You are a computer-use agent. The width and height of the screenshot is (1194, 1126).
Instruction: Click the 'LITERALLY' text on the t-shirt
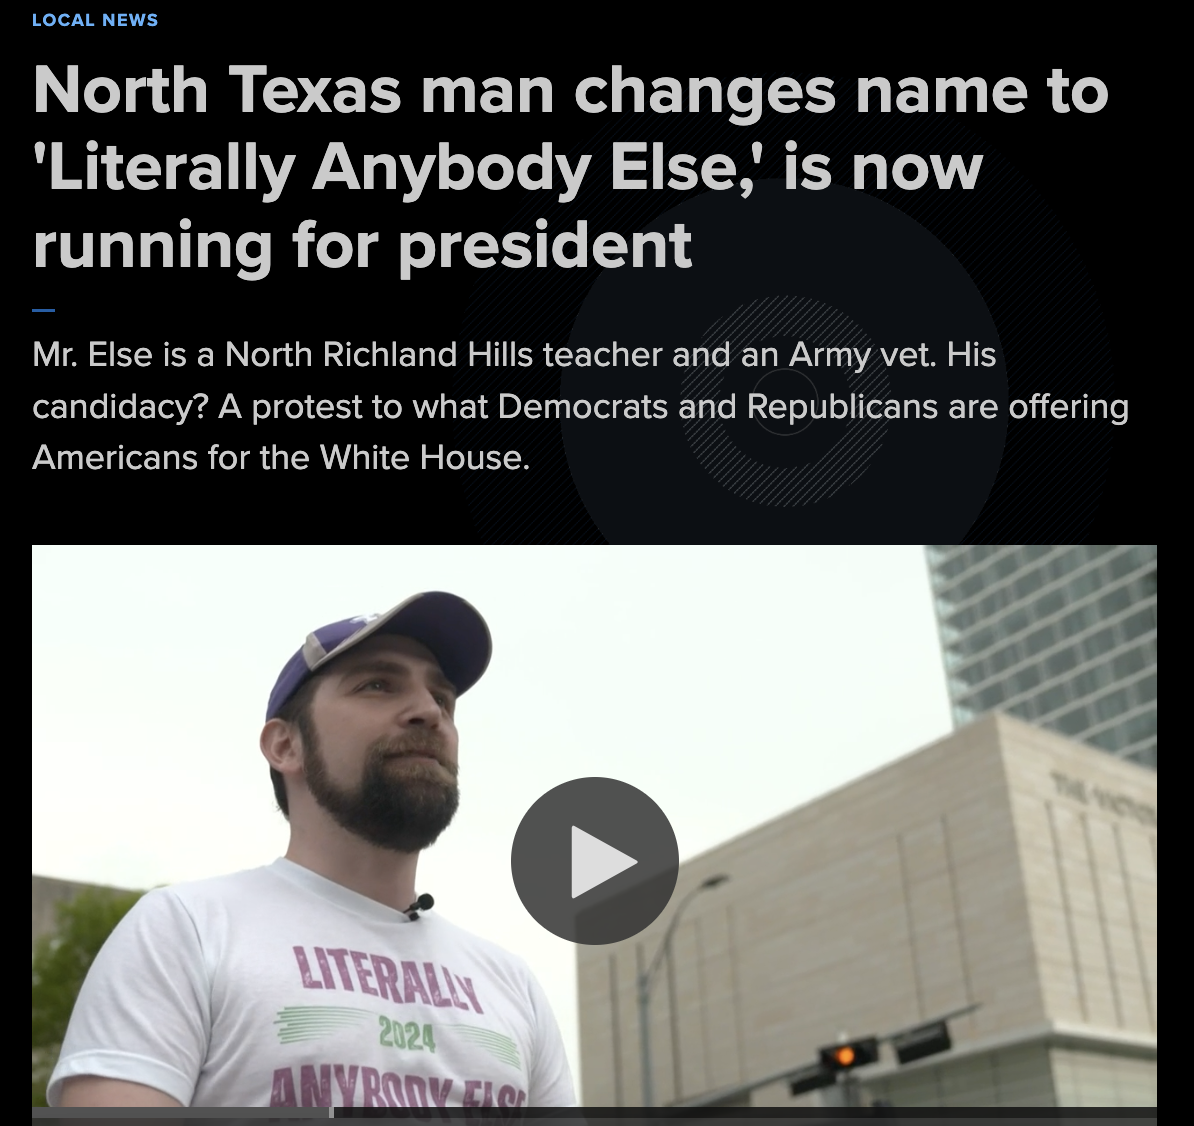(389, 978)
